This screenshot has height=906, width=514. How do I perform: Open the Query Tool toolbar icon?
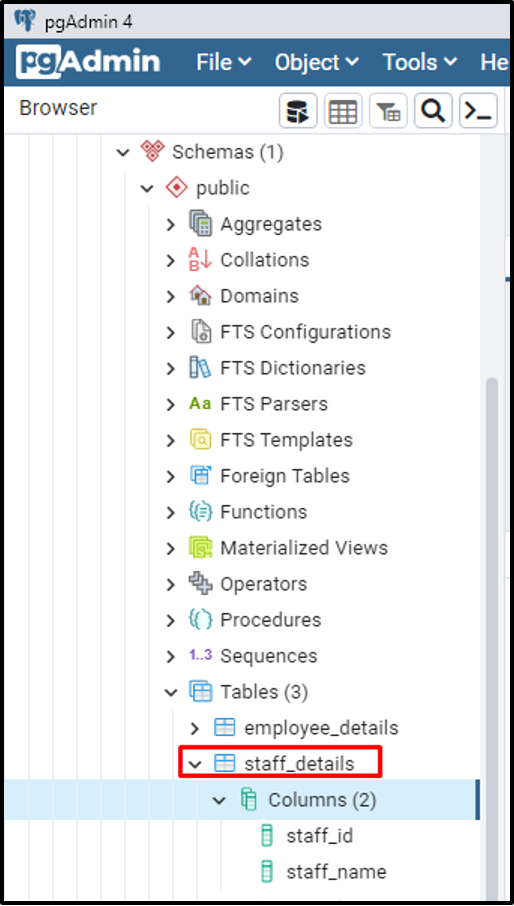(298, 110)
